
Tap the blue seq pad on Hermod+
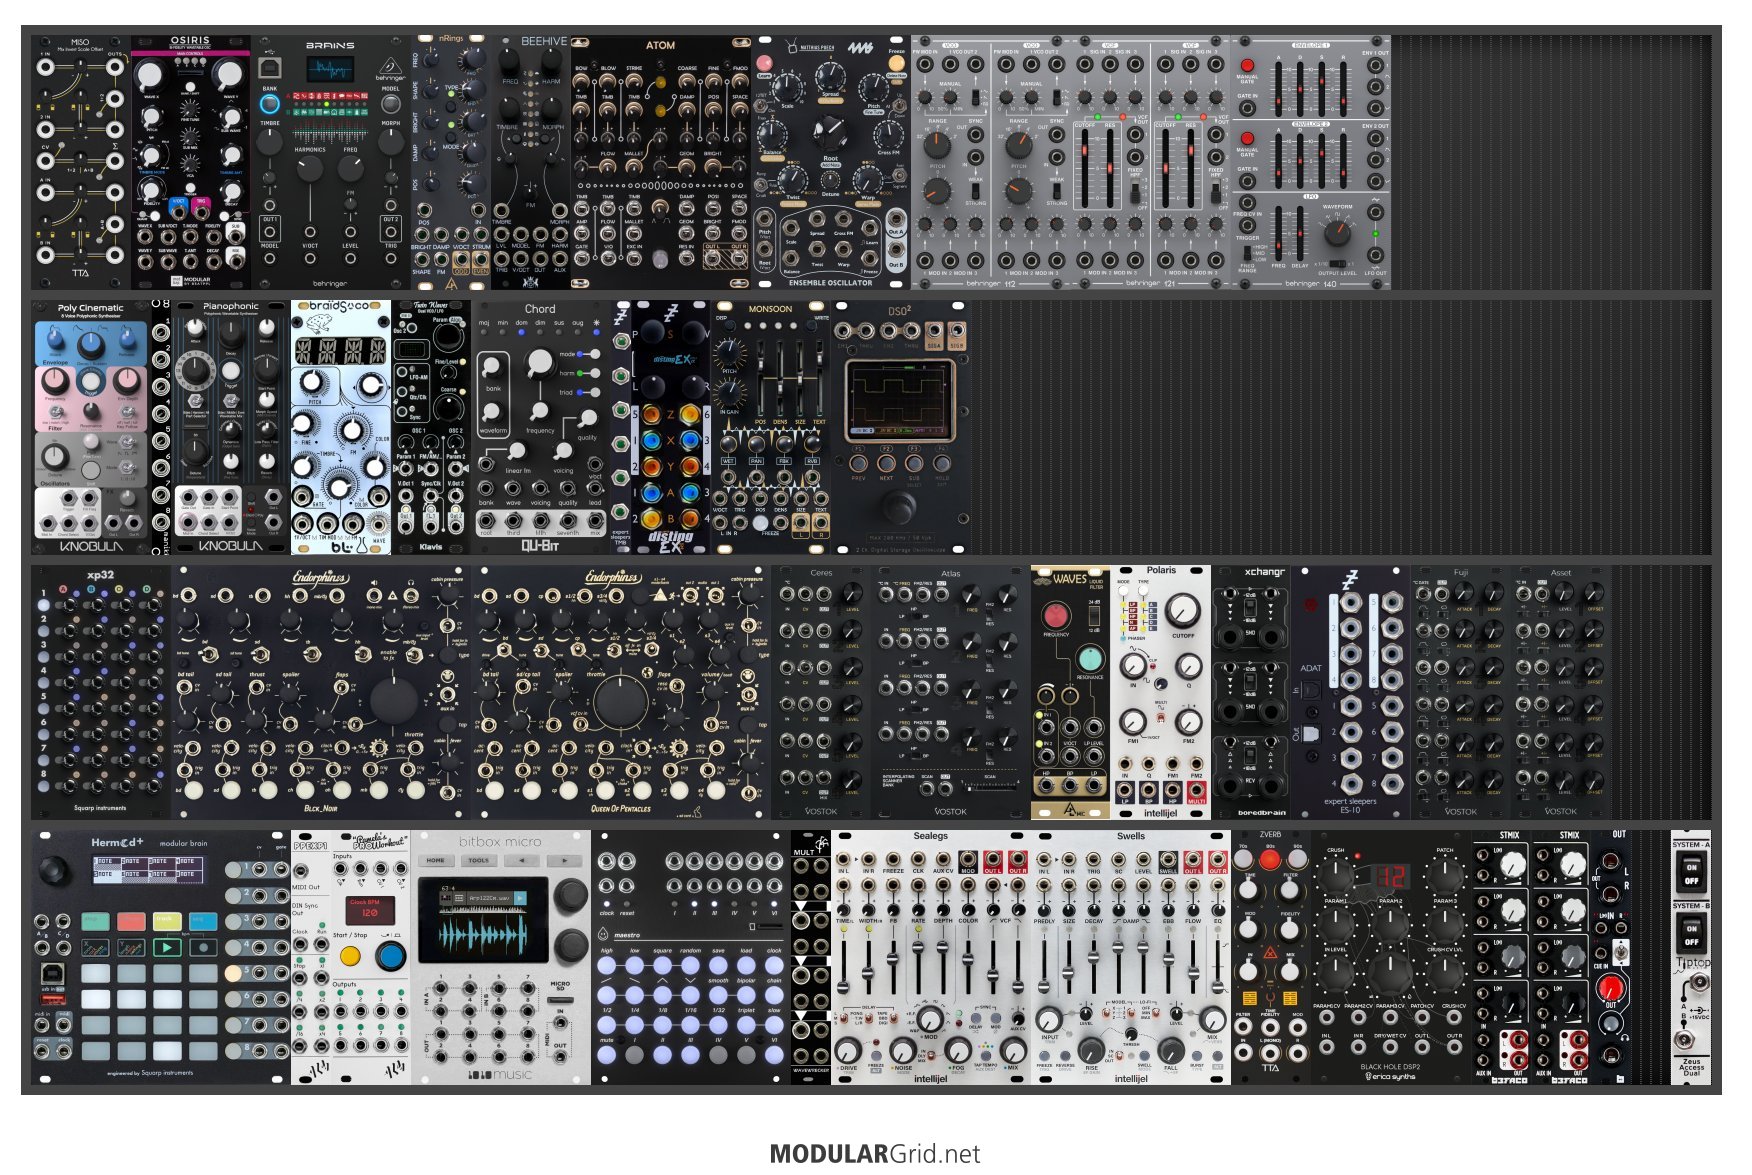(x=203, y=920)
